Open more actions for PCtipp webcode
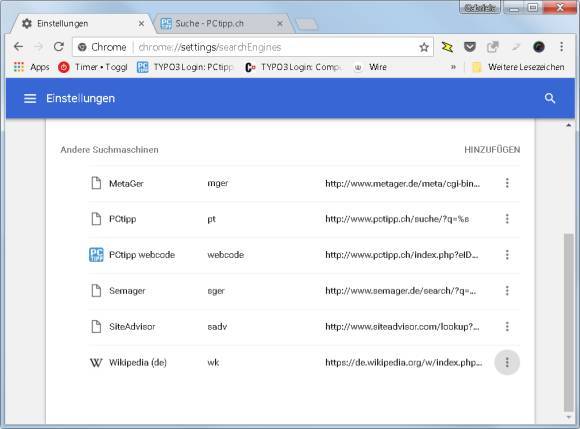The image size is (580, 429). pyautogui.click(x=507, y=255)
